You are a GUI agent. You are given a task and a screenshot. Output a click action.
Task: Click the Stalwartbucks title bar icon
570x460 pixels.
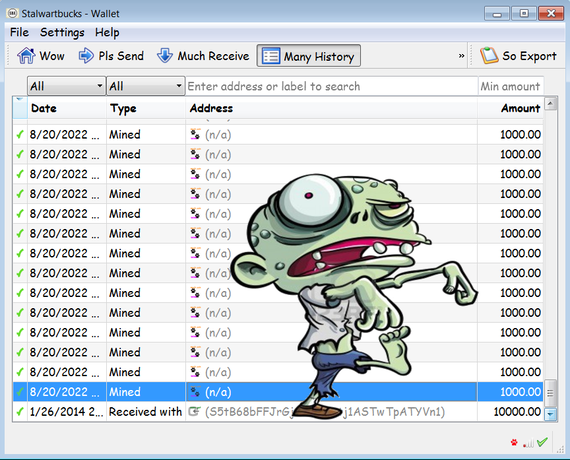point(12,13)
